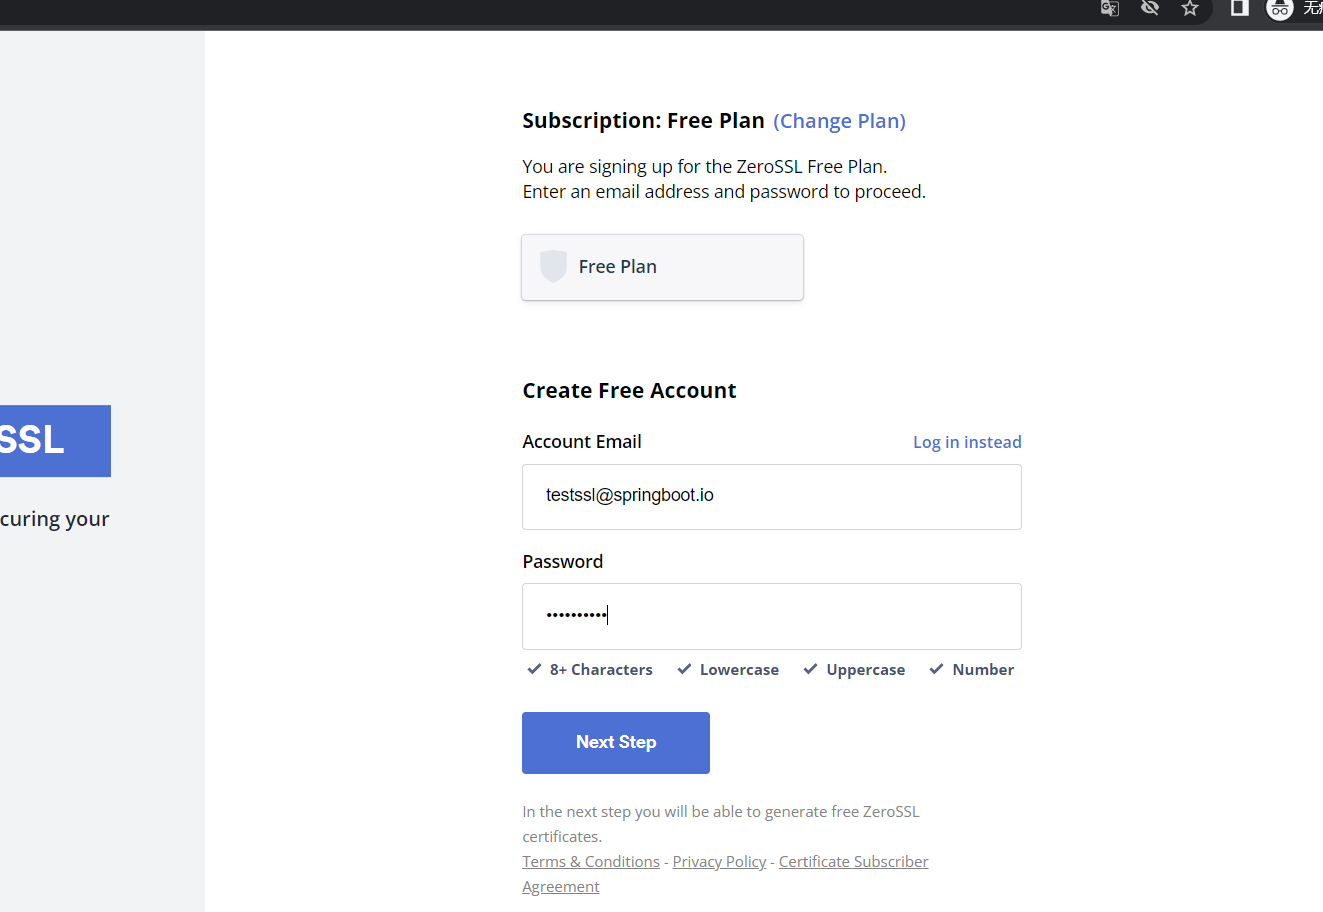Select the Free Plan card
The width and height of the screenshot is (1323, 912).
[x=662, y=267]
